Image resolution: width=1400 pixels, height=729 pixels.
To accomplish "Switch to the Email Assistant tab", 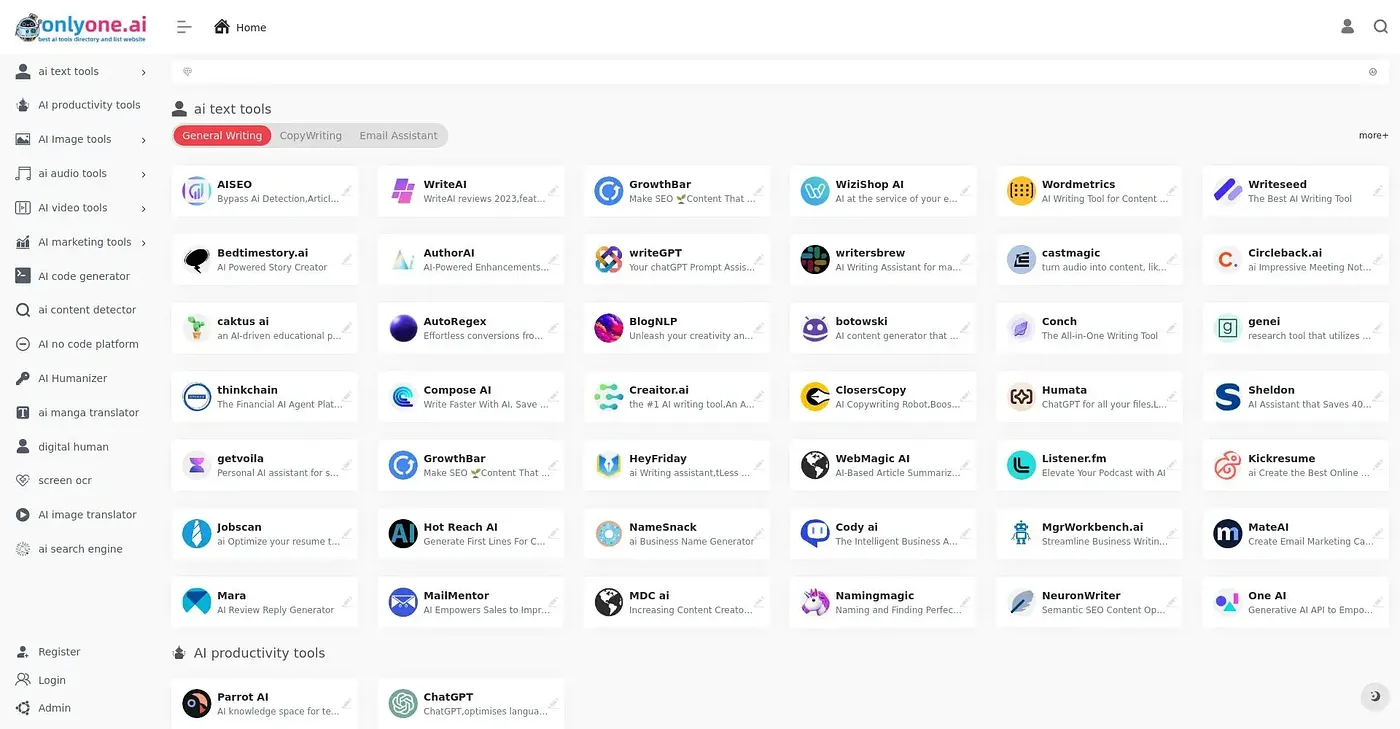I will click(x=398, y=135).
